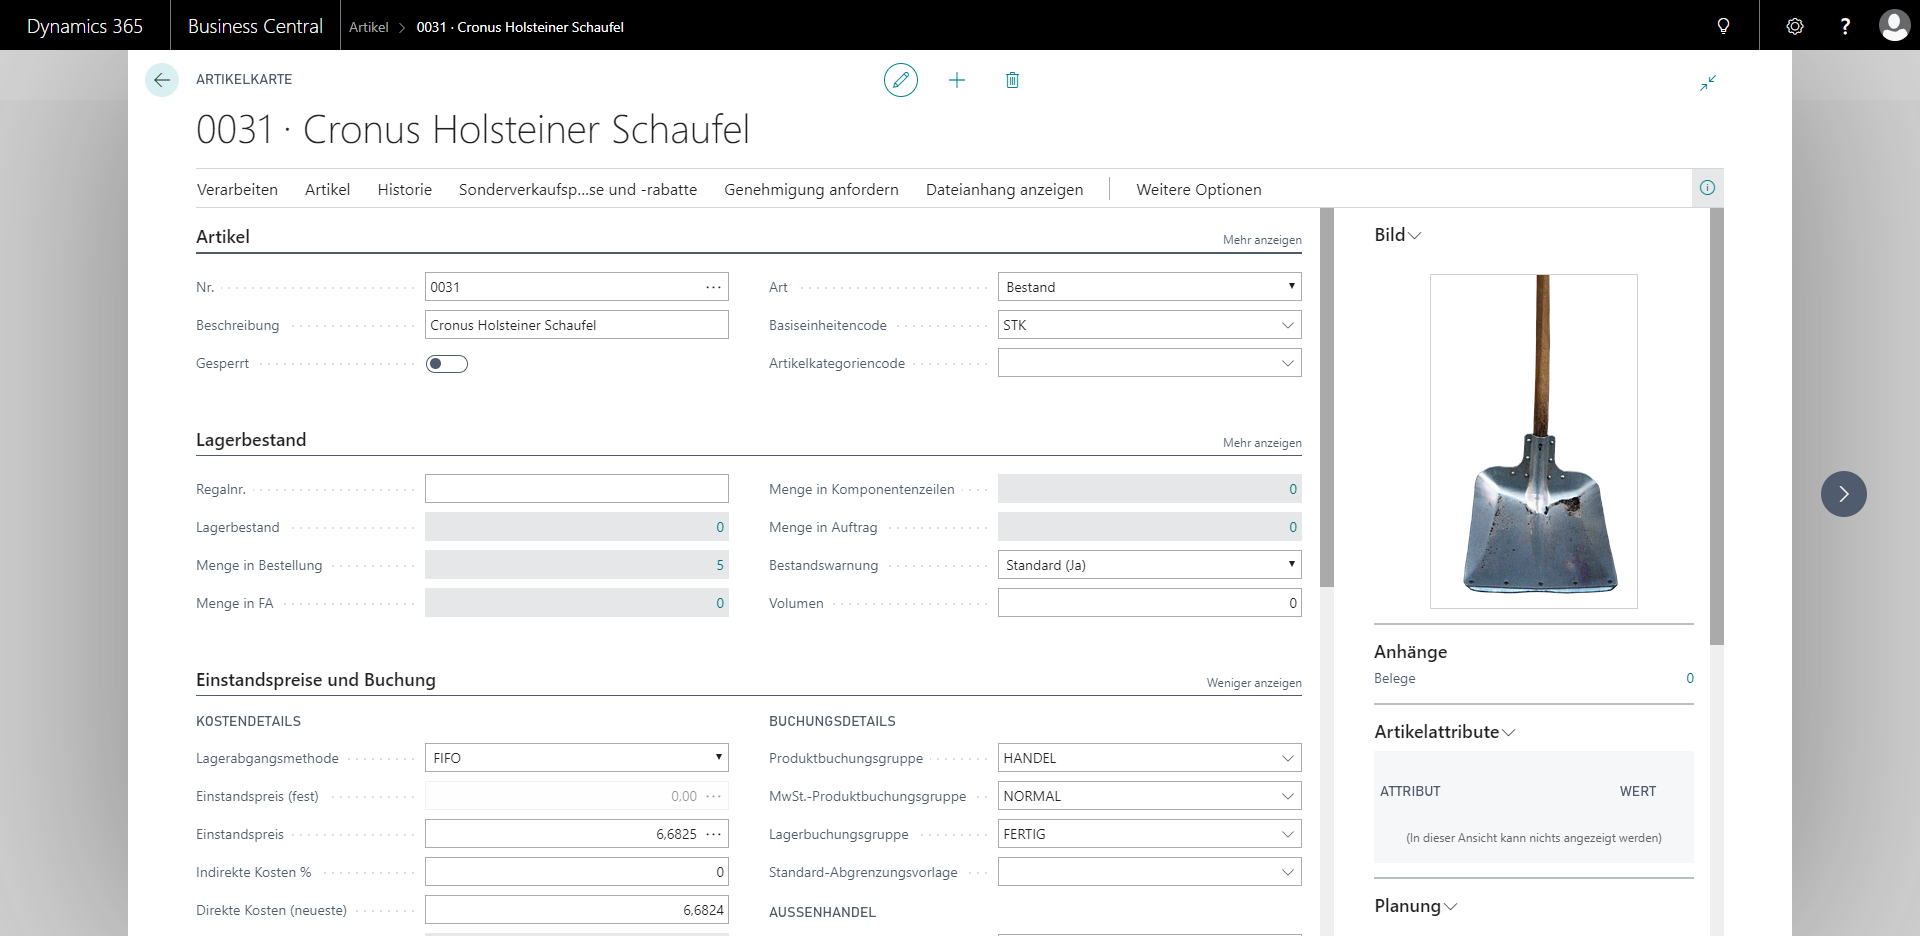Open the Verarbeiten menu
The height and width of the screenshot is (936, 1920).
(237, 189)
